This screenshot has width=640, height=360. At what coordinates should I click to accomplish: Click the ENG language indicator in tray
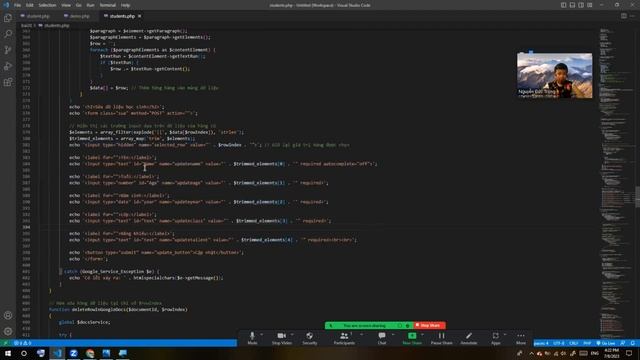click(595, 353)
